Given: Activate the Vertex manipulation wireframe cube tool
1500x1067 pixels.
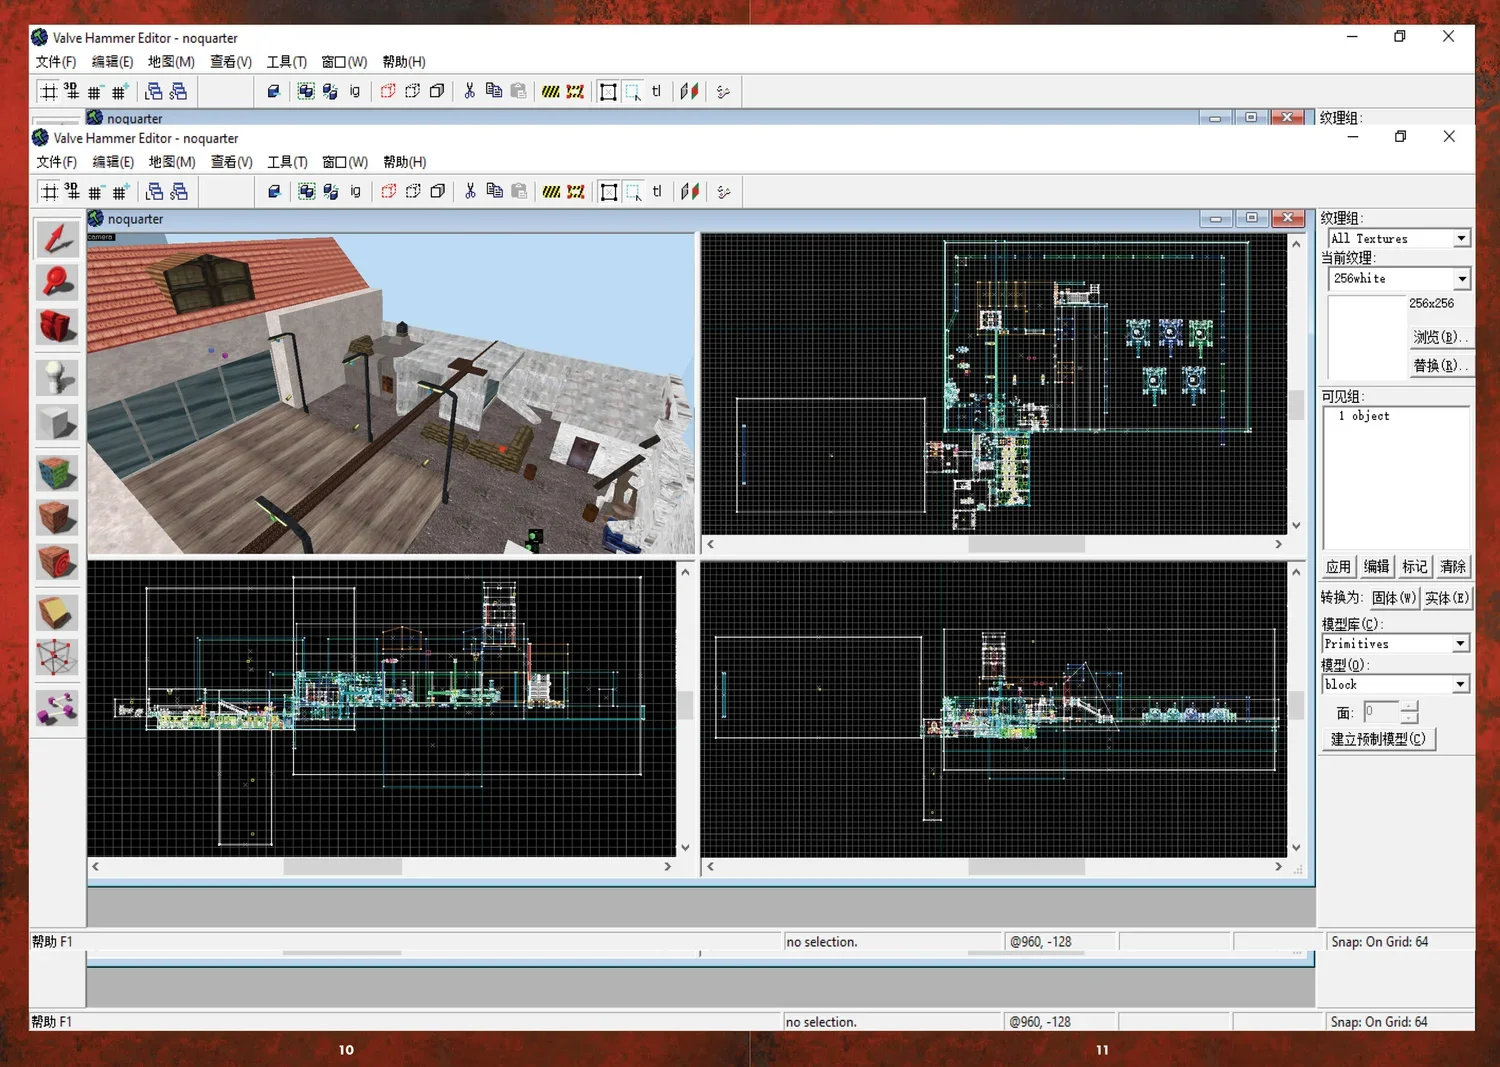Looking at the screenshot, I should (57, 658).
